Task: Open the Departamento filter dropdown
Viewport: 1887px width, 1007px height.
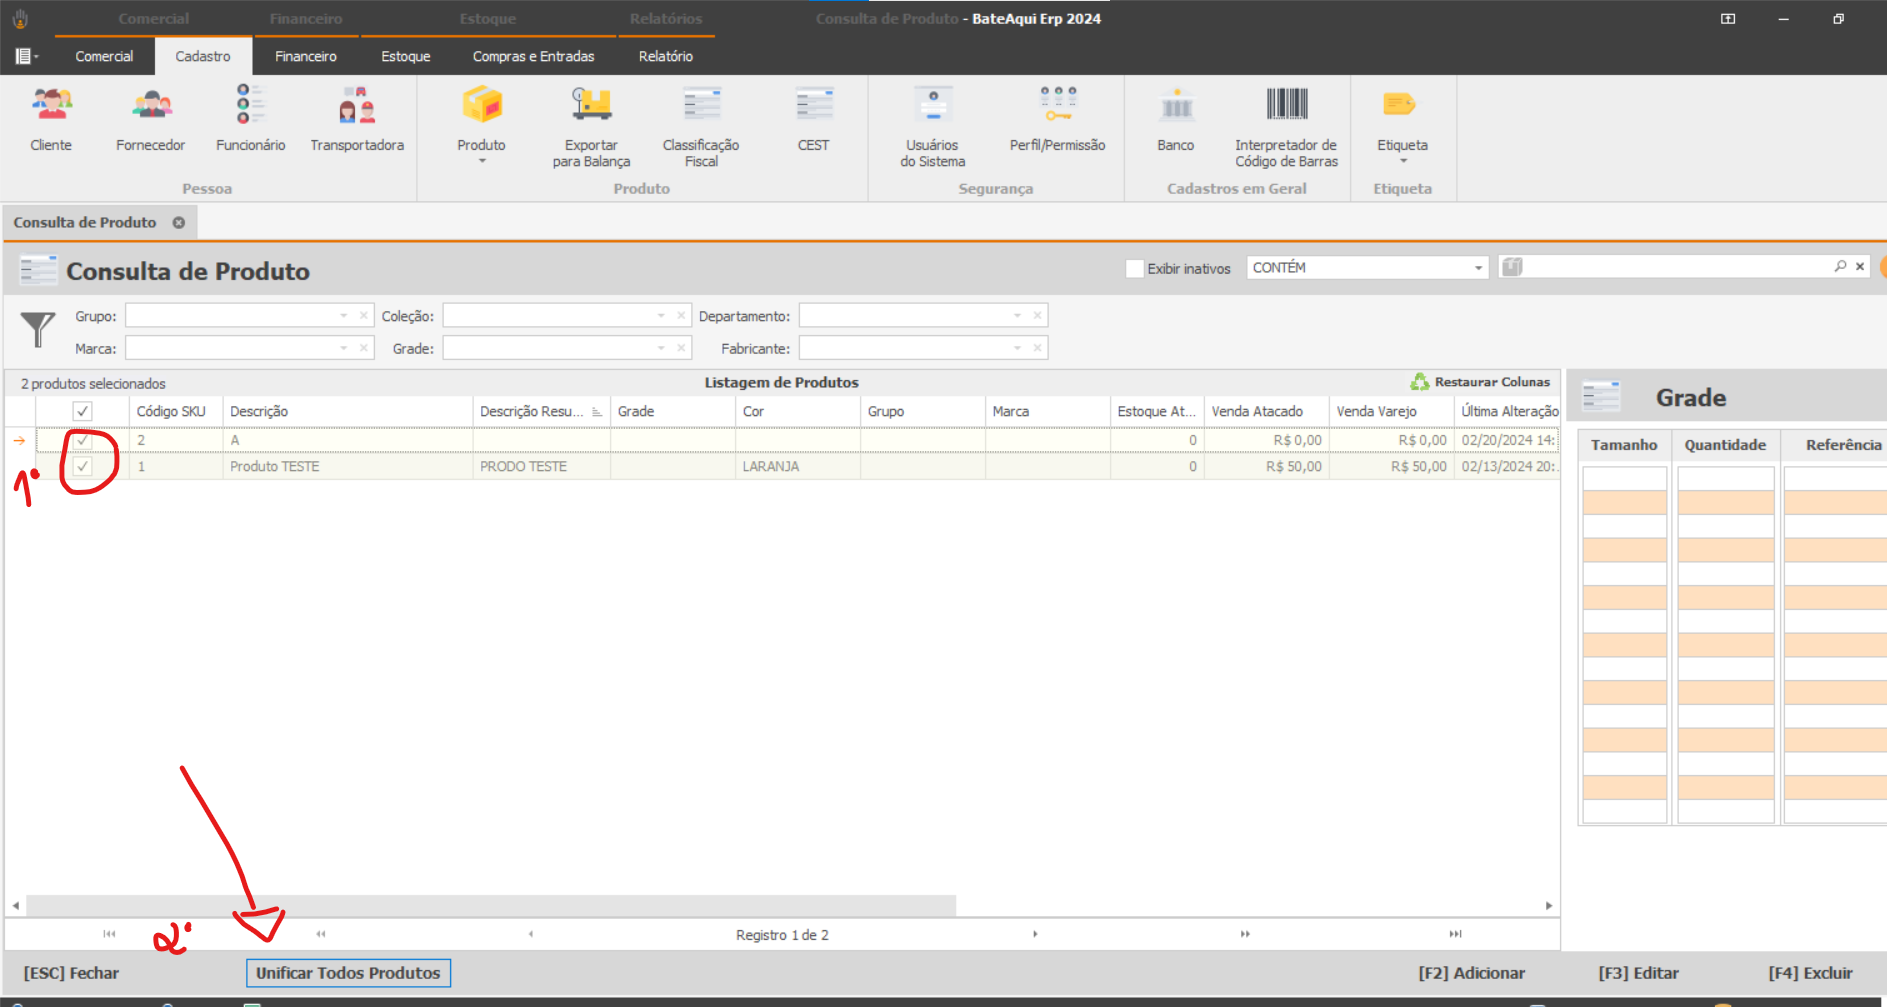Action: click(1017, 316)
